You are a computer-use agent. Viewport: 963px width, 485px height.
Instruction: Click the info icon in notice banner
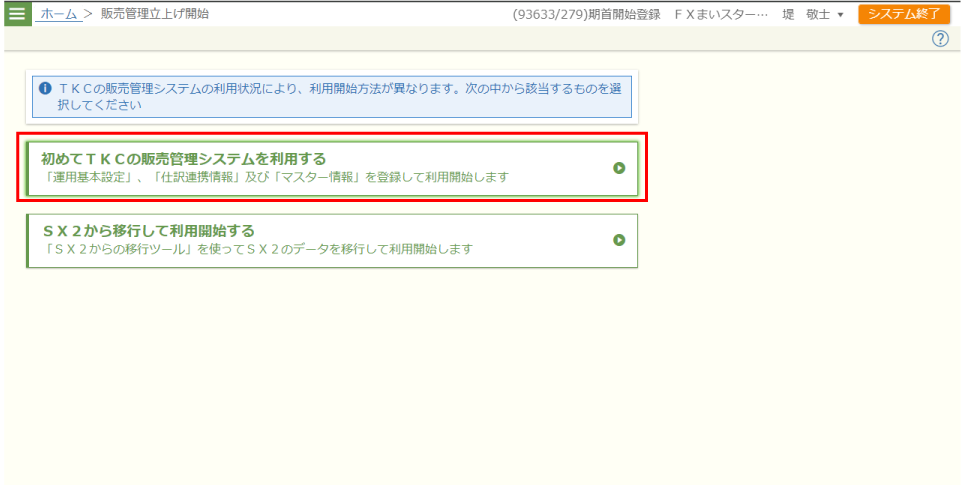click(x=44, y=88)
